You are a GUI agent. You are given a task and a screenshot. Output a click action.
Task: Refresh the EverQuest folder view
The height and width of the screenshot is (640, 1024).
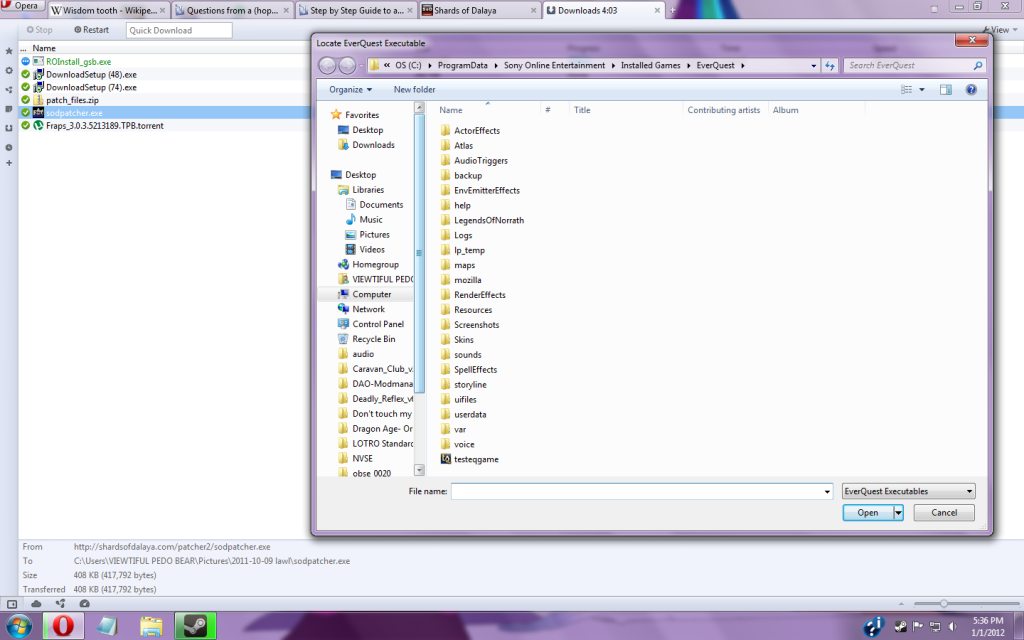(x=829, y=65)
